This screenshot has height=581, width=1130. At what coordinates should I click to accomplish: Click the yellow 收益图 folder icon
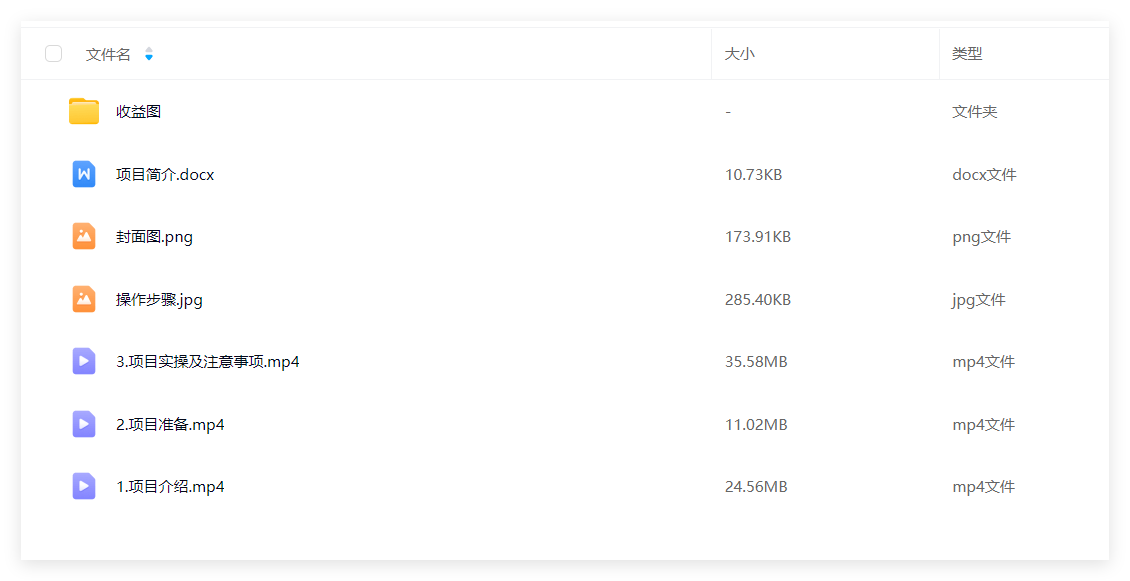click(x=84, y=111)
